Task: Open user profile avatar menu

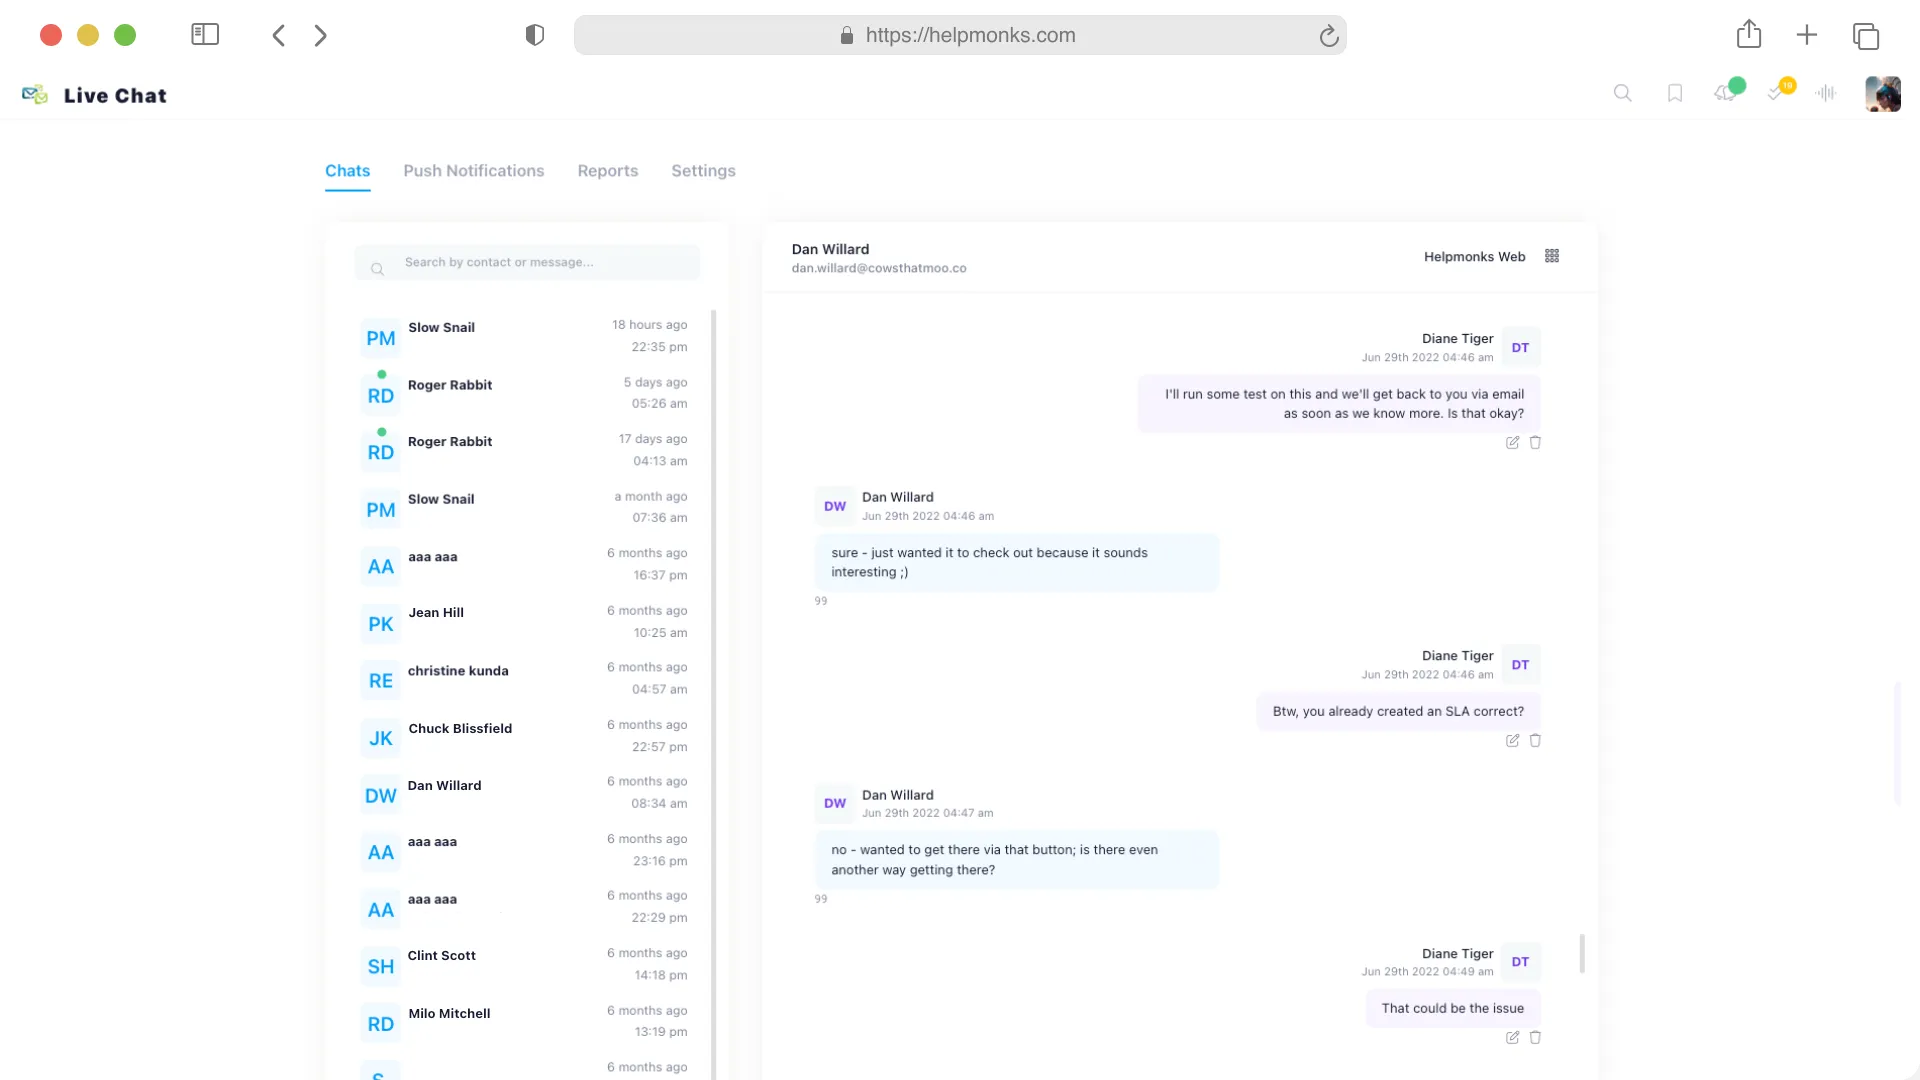Action: point(1882,94)
